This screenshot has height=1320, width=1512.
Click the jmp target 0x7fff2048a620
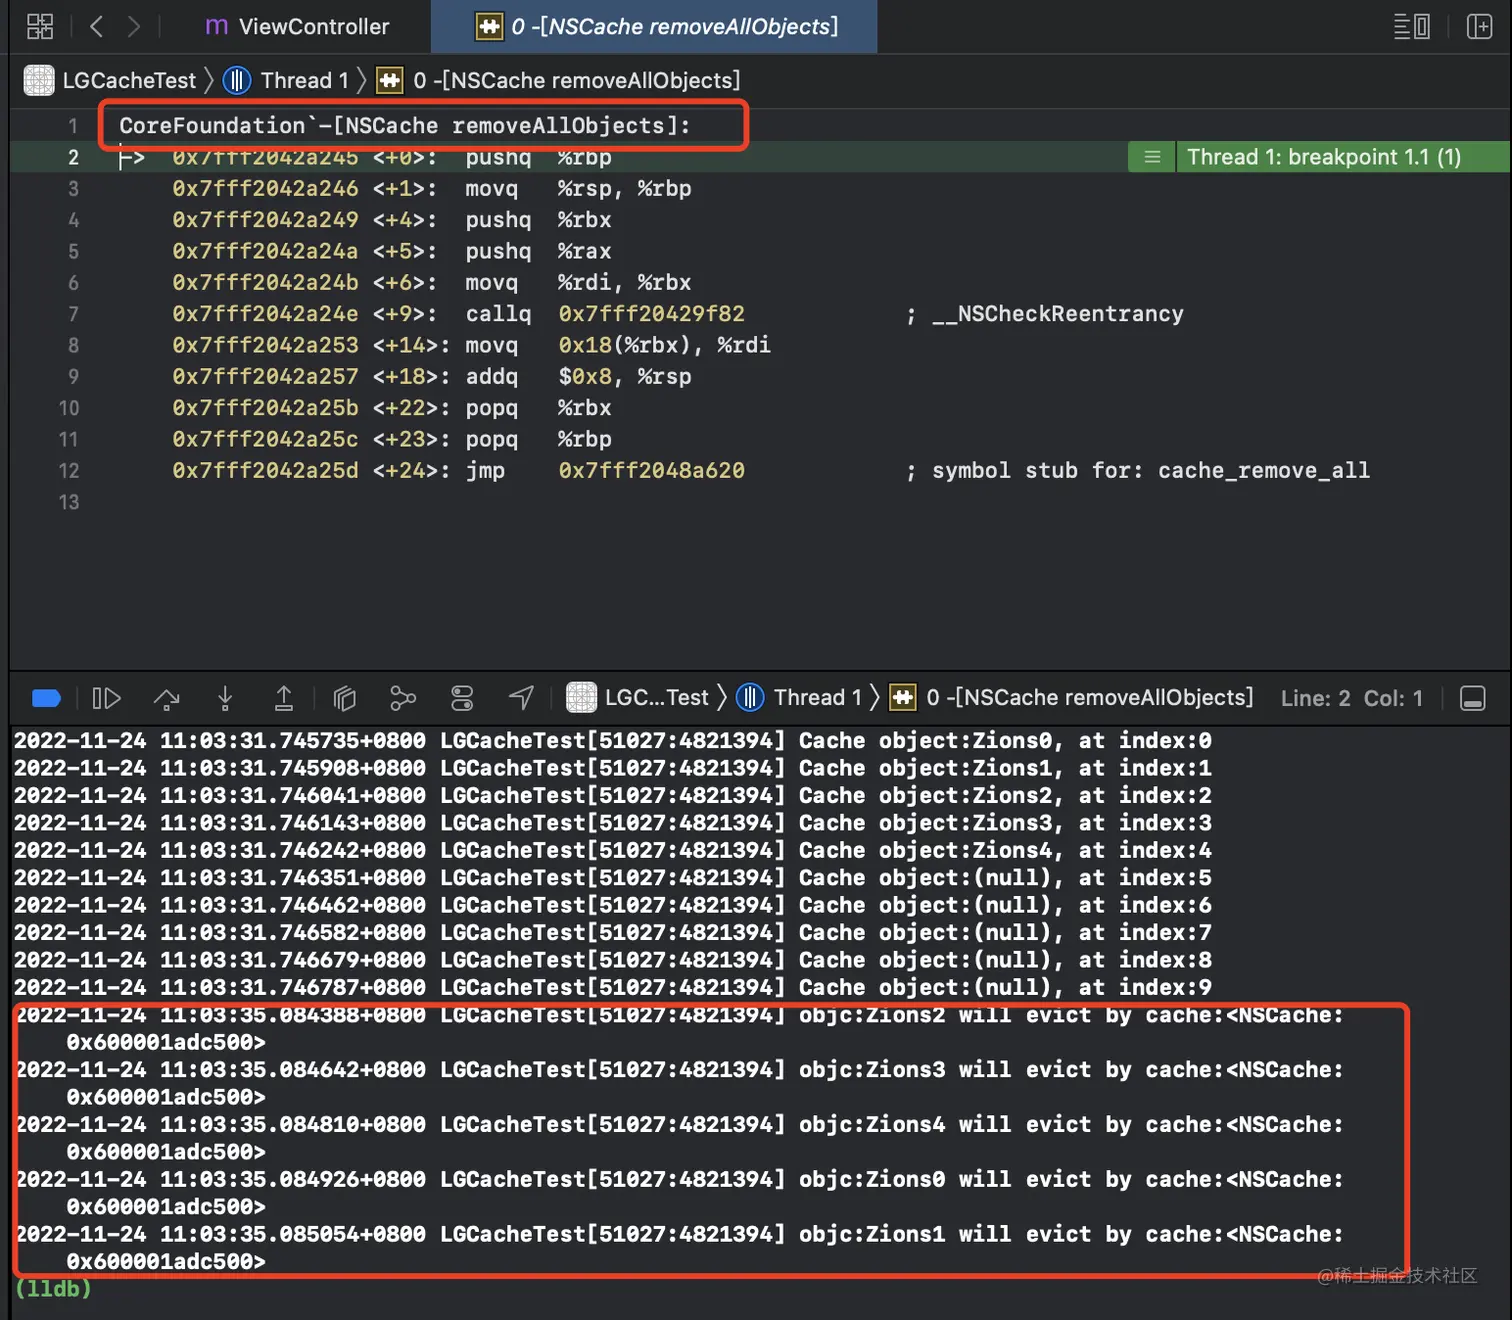coord(652,471)
